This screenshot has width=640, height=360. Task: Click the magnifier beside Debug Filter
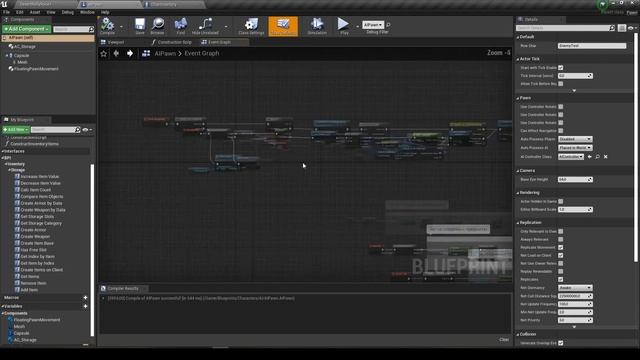388,25
